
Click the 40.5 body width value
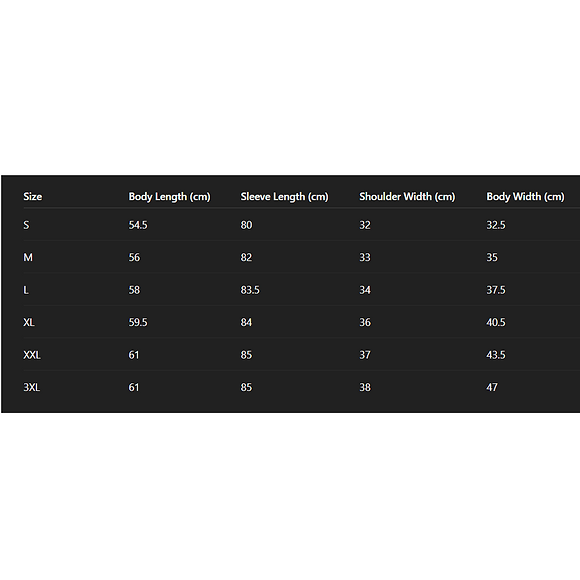[x=496, y=323]
